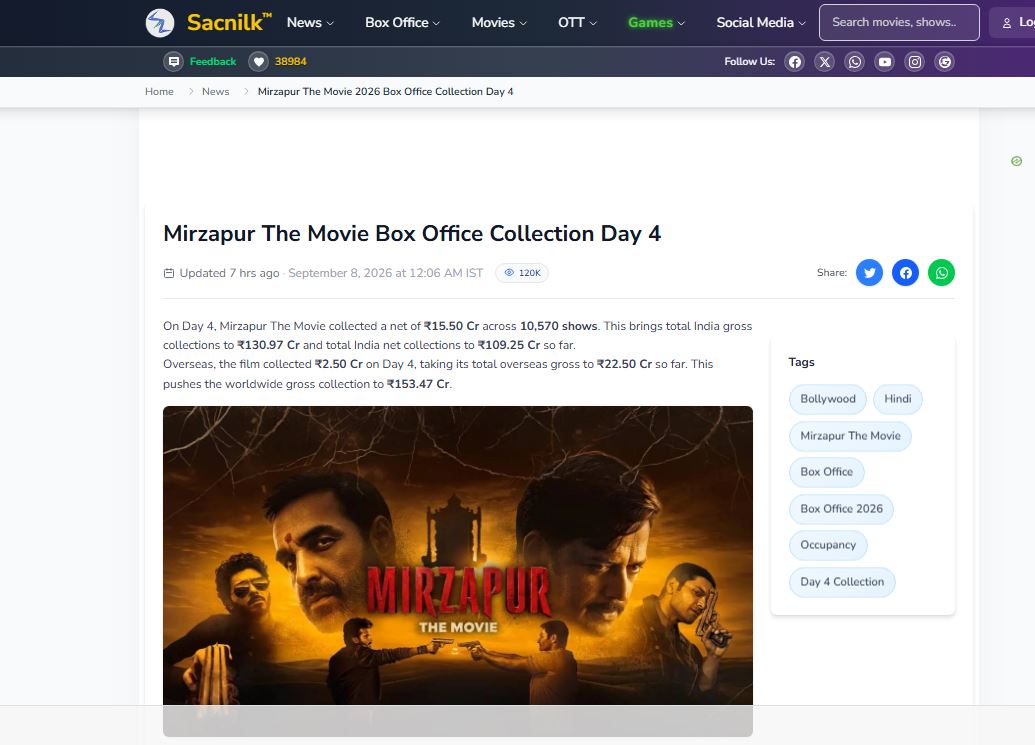Expand the Movies dropdown menu

coord(499,22)
